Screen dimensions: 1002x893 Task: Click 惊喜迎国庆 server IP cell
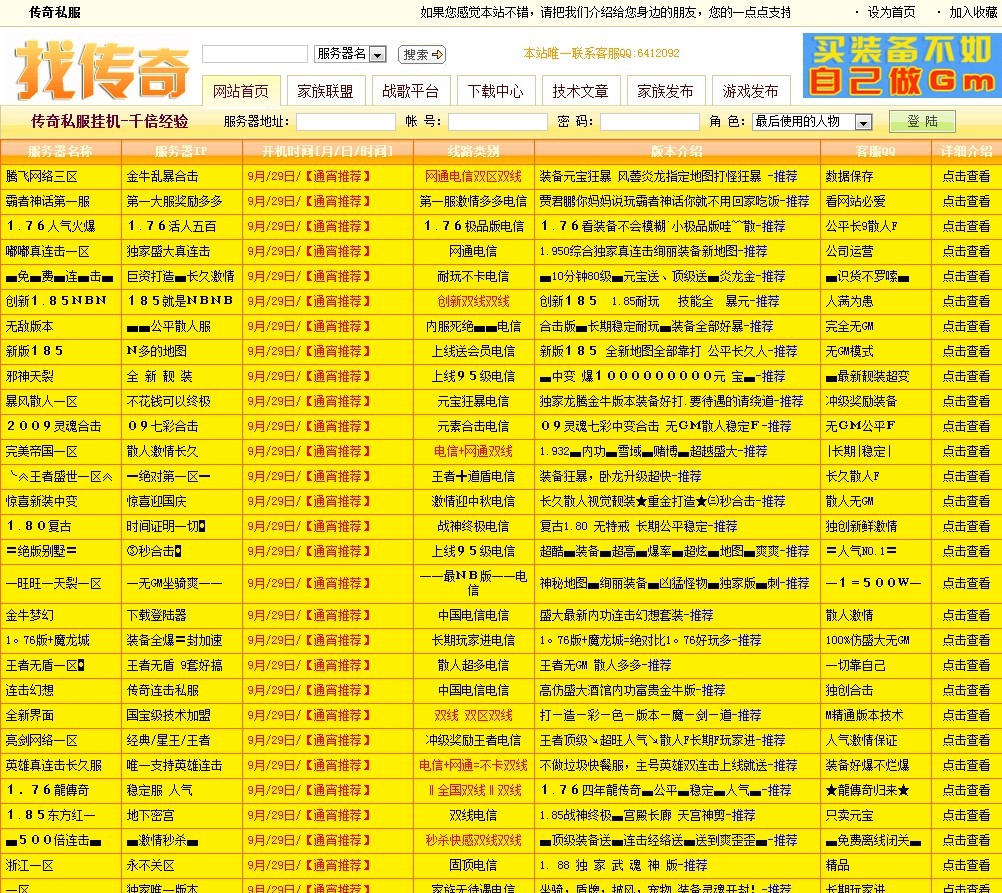157,501
